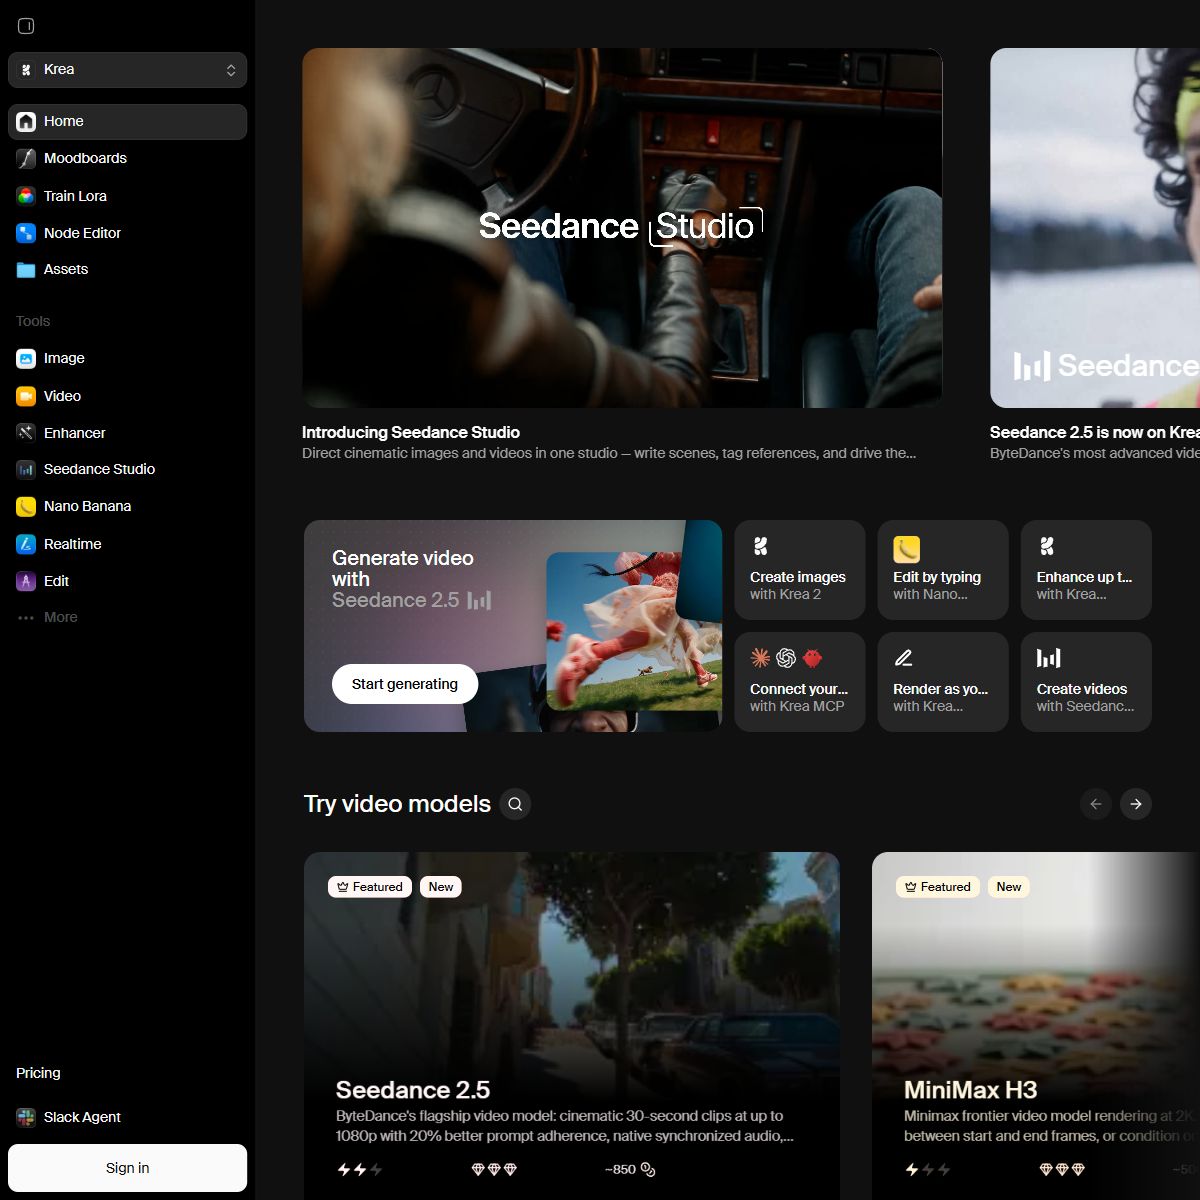The image size is (1200, 1200).
Task: Open the Pricing link
Action: tap(38, 1073)
